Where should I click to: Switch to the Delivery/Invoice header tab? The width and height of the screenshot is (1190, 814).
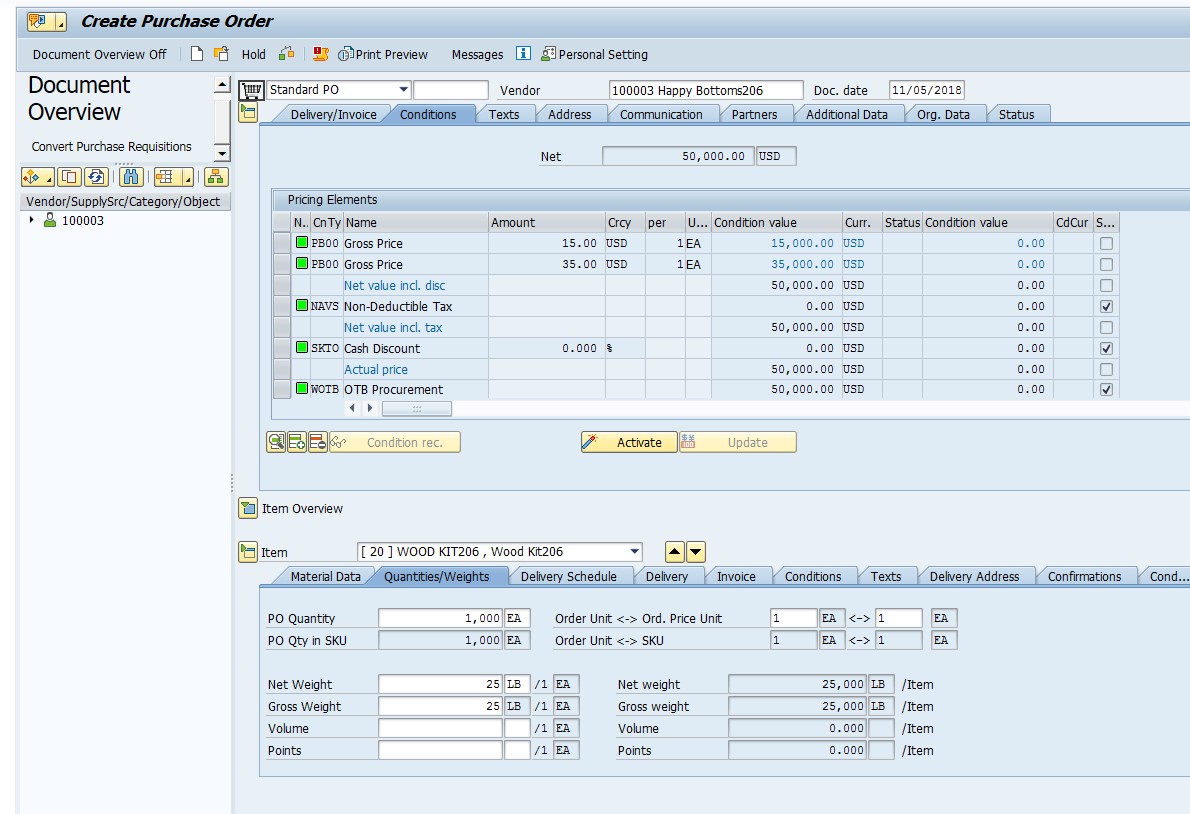(333, 114)
